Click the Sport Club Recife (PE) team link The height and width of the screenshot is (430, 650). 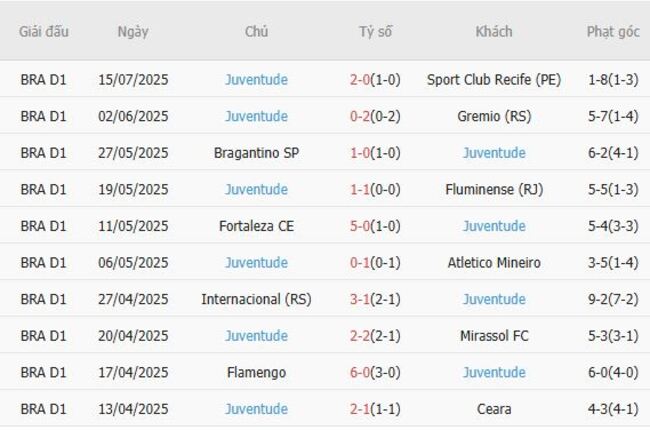pos(494,79)
